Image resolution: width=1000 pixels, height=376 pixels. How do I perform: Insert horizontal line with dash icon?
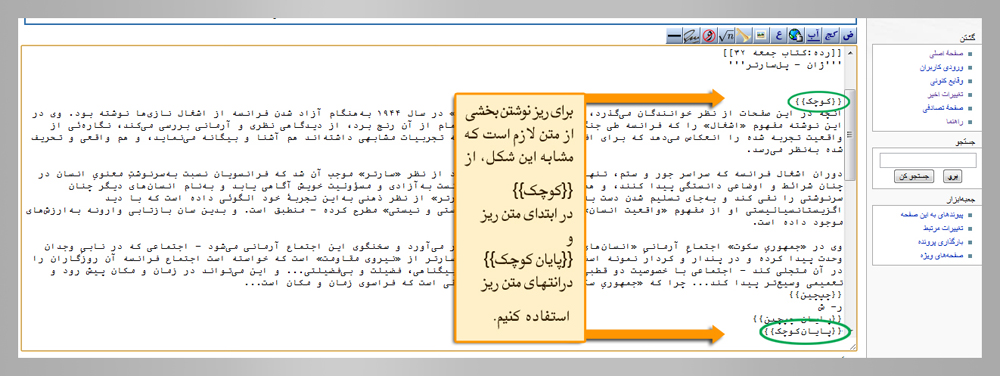674,35
